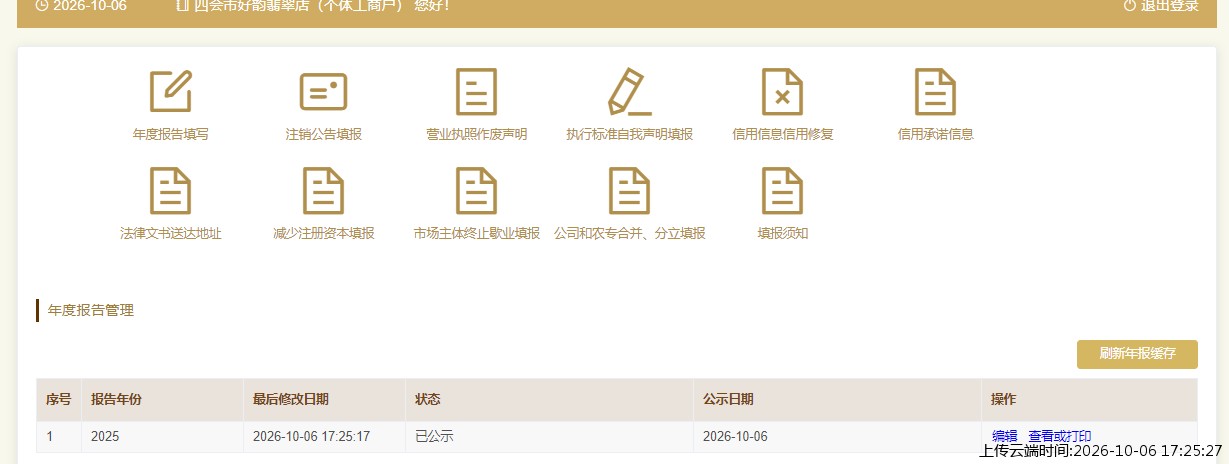The height and width of the screenshot is (464, 1229).
Task: Click the 公司和农专合并、分立填报 label
Action: coord(629,234)
